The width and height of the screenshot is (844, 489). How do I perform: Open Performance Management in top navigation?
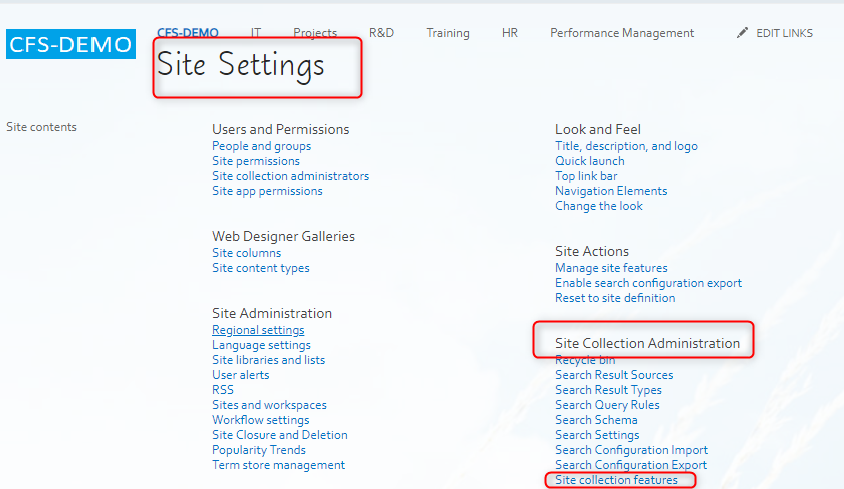point(622,33)
